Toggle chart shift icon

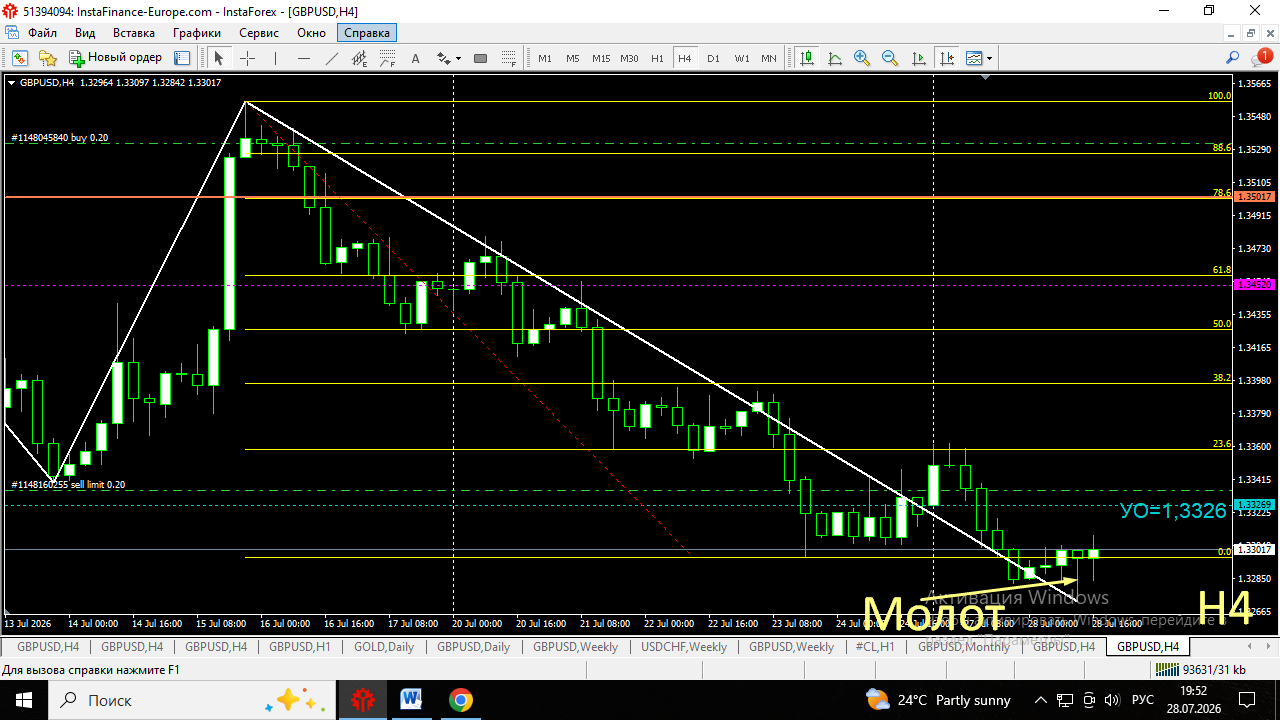946,58
